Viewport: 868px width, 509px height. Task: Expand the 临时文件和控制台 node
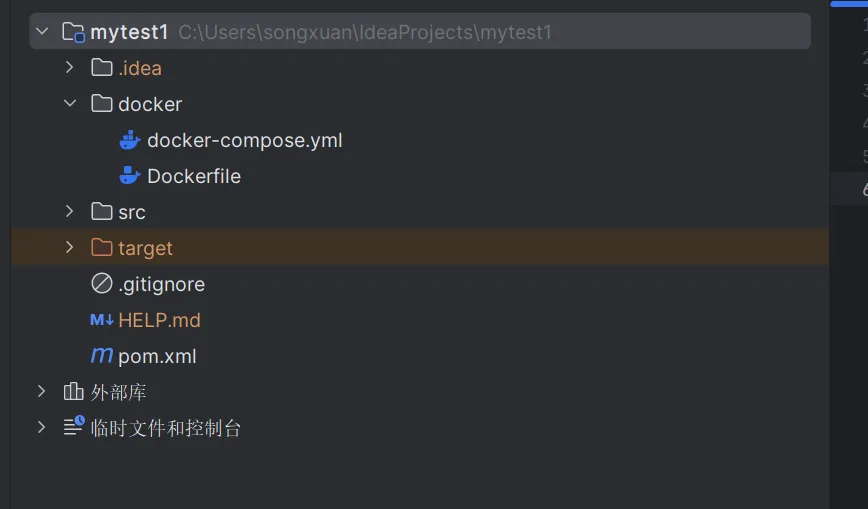pyautogui.click(x=41, y=428)
